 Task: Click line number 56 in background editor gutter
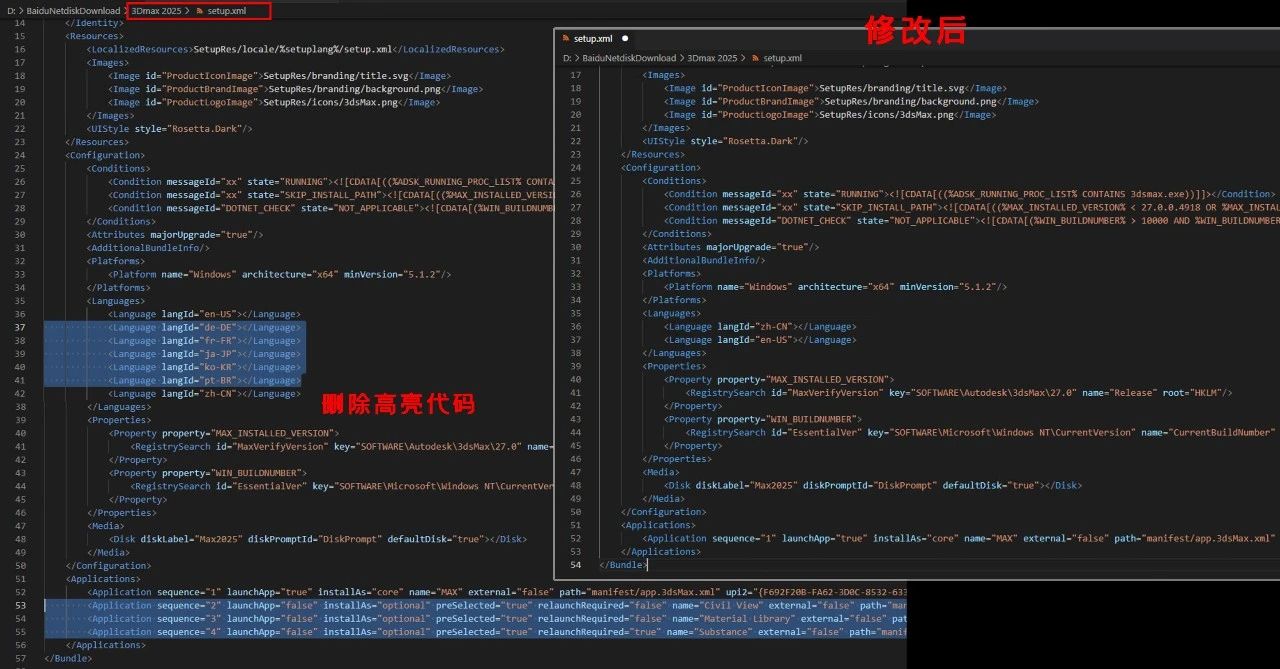(x=20, y=645)
